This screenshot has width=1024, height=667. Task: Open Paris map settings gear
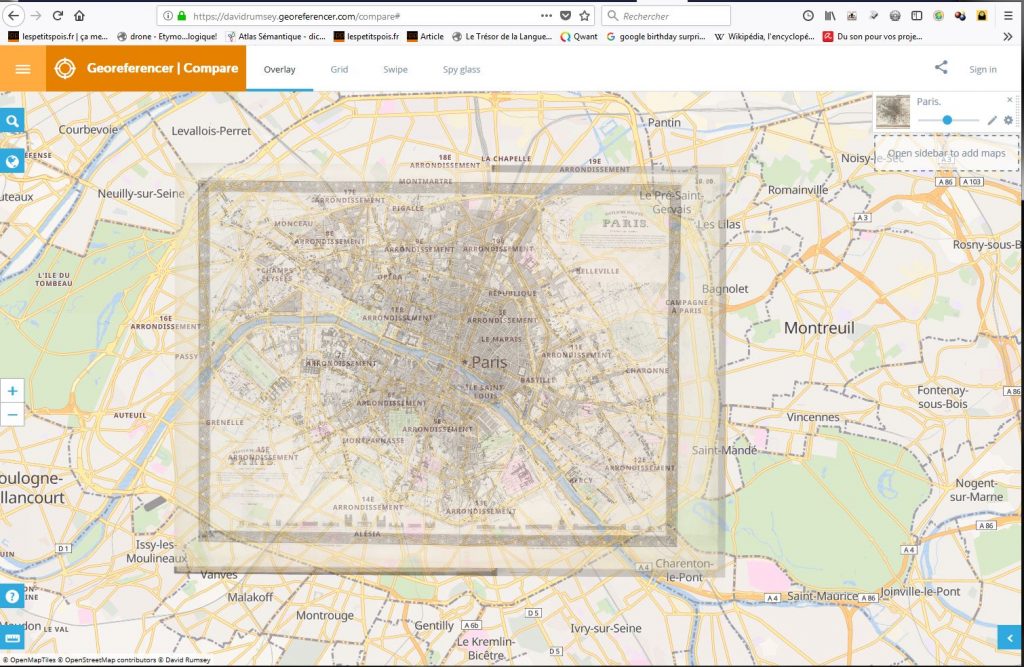pyautogui.click(x=1008, y=120)
